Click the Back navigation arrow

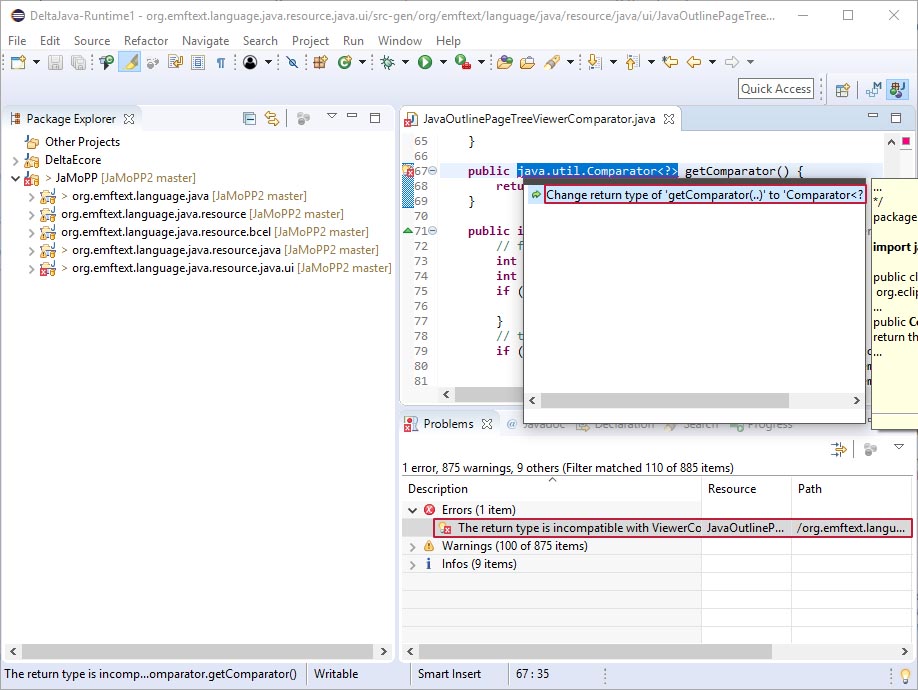point(693,62)
